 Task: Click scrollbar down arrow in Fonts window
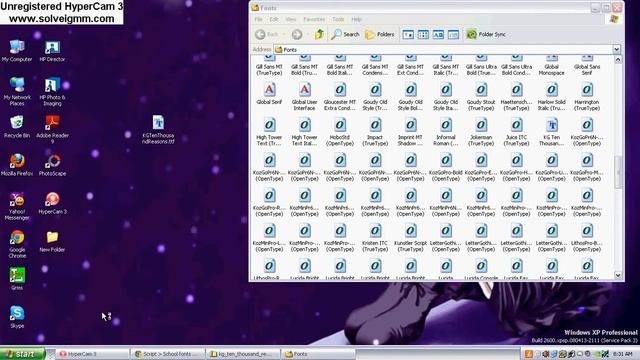(x=618, y=276)
